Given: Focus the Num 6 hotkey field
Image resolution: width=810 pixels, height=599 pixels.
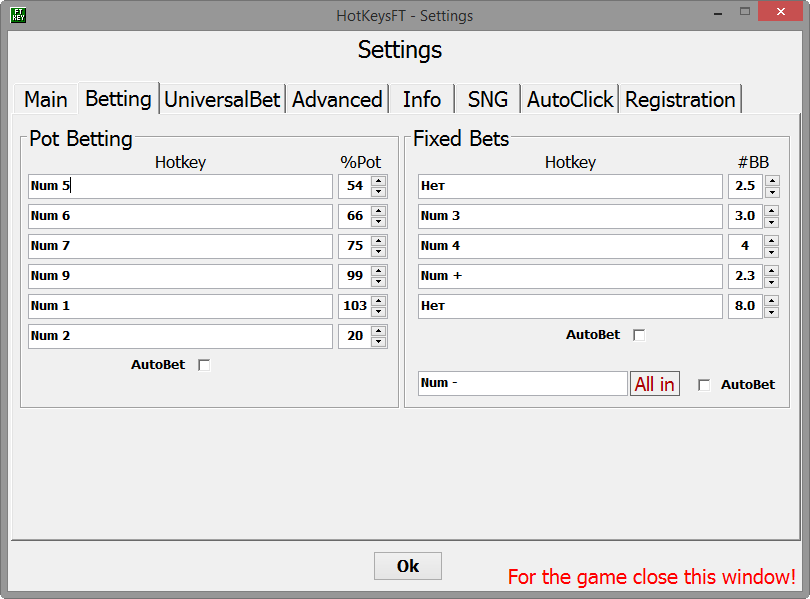Looking at the screenshot, I should click(x=180, y=216).
